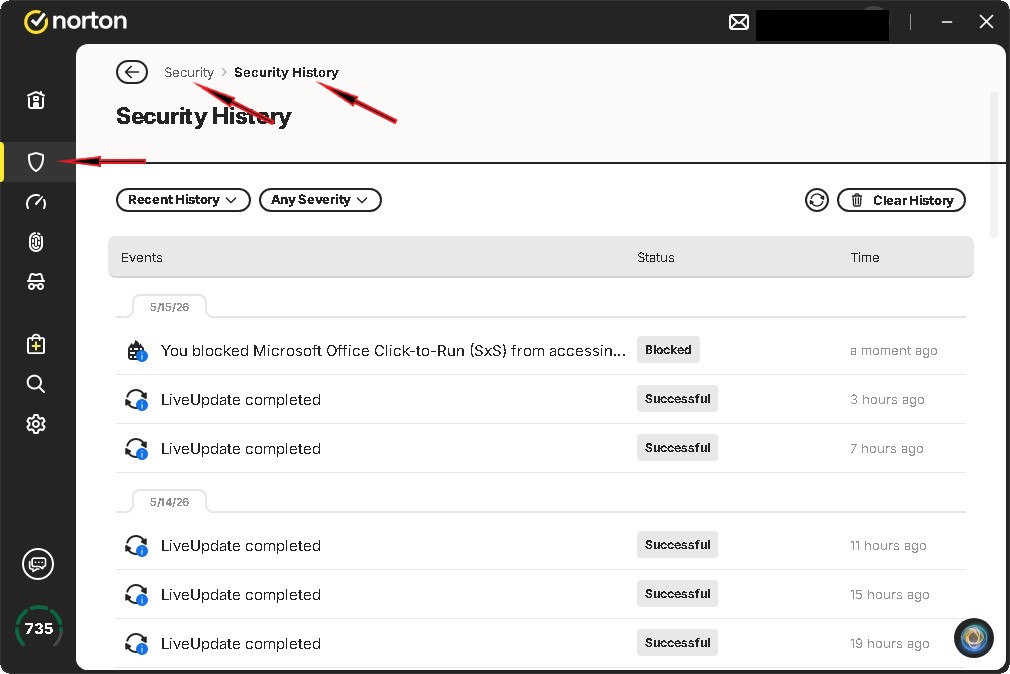Select the Security shield icon in sidebar
The image size is (1010, 674).
[x=36, y=162]
